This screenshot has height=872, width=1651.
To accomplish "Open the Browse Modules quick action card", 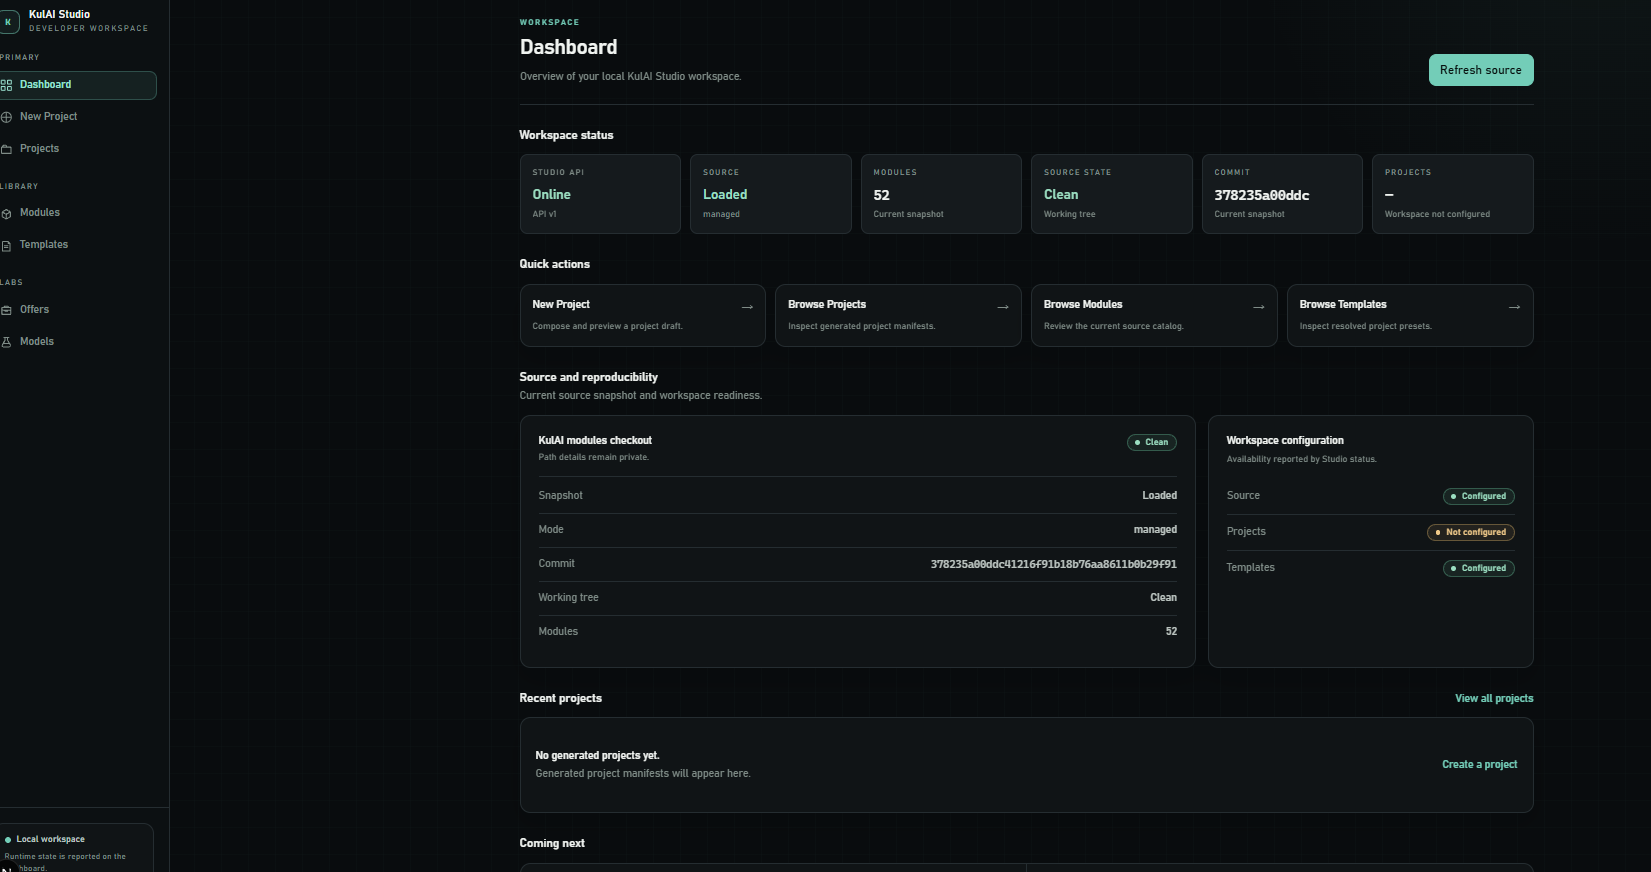I will coord(1154,316).
